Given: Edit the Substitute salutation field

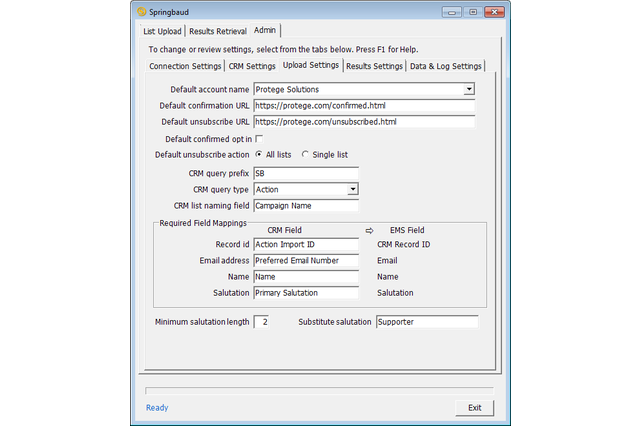Looking at the screenshot, I should pyautogui.click(x=426, y=322).
